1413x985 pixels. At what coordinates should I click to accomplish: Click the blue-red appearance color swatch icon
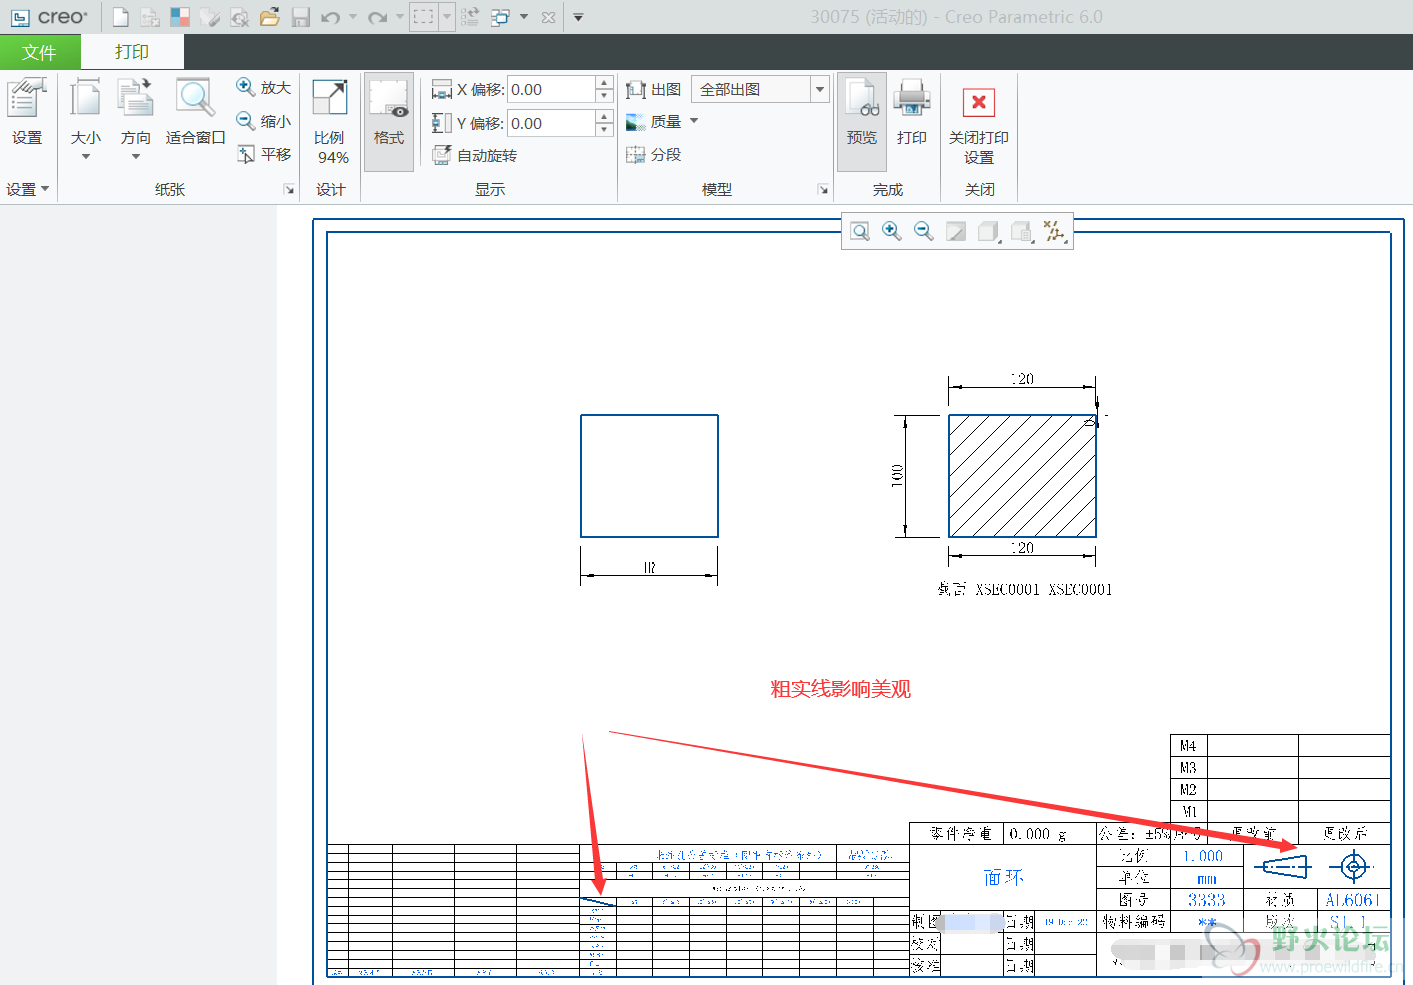[x=180, y=17]
